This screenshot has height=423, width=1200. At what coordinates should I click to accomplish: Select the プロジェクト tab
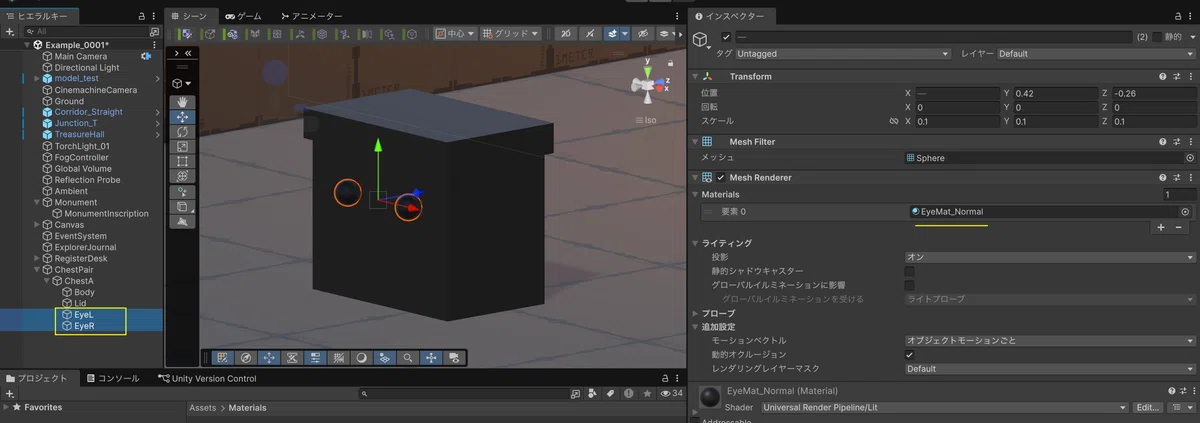[x=37, y=378]
